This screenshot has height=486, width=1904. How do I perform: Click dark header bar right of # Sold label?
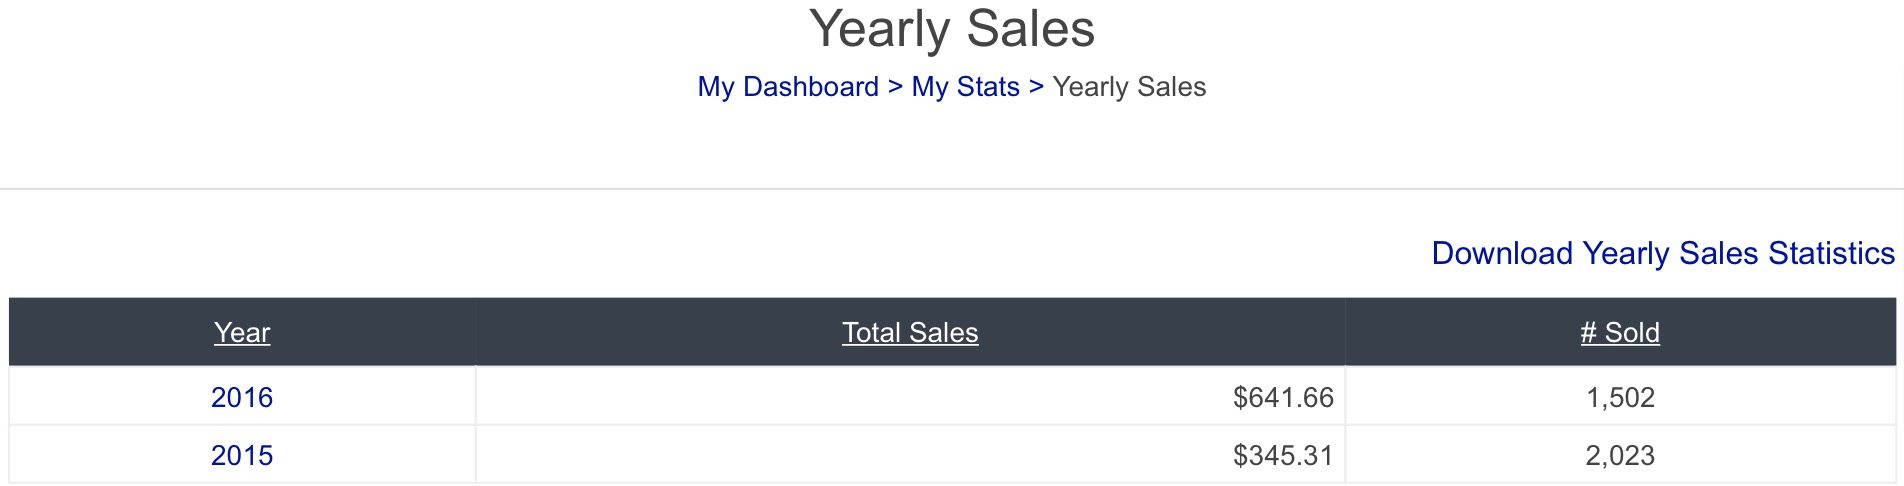pyautogui.click(x=1778, y=332)
